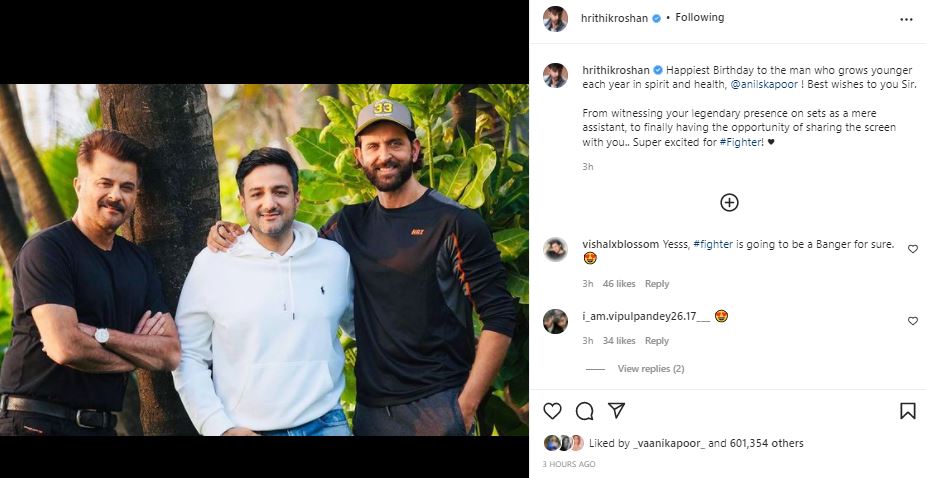Open the three-dot more options menu
The width and height of the screenshot is (926, 478).
coord(906,19)
